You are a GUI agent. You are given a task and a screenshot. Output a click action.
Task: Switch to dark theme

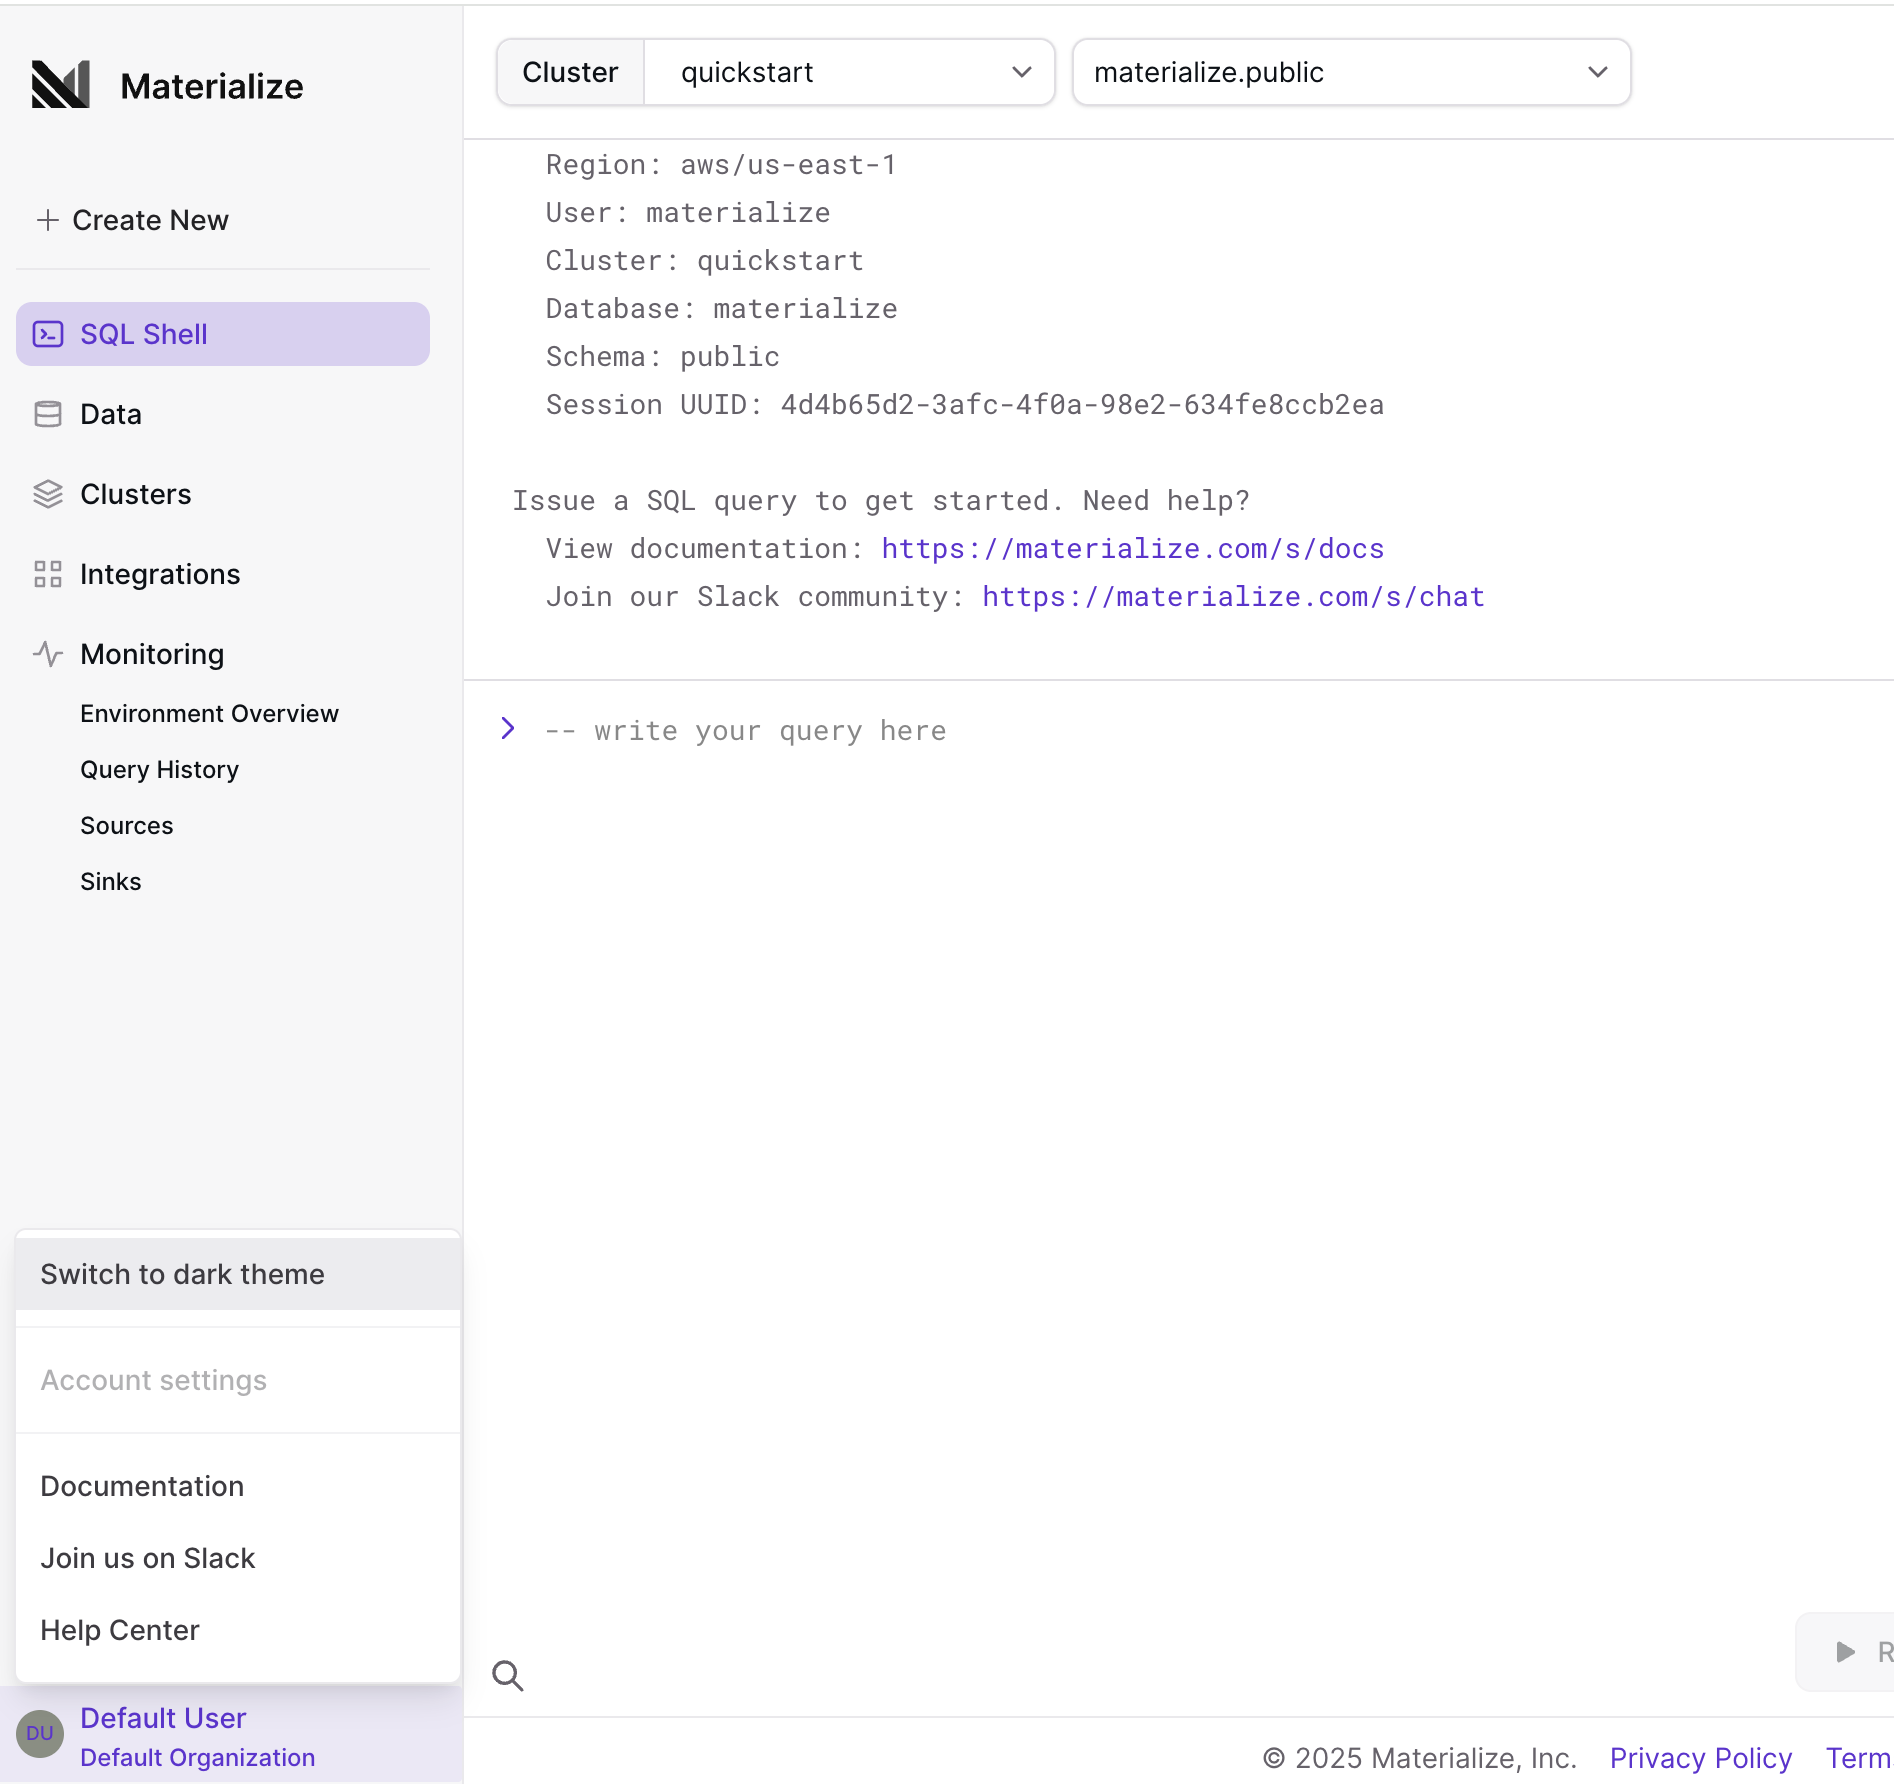[x=182, y=1274]
